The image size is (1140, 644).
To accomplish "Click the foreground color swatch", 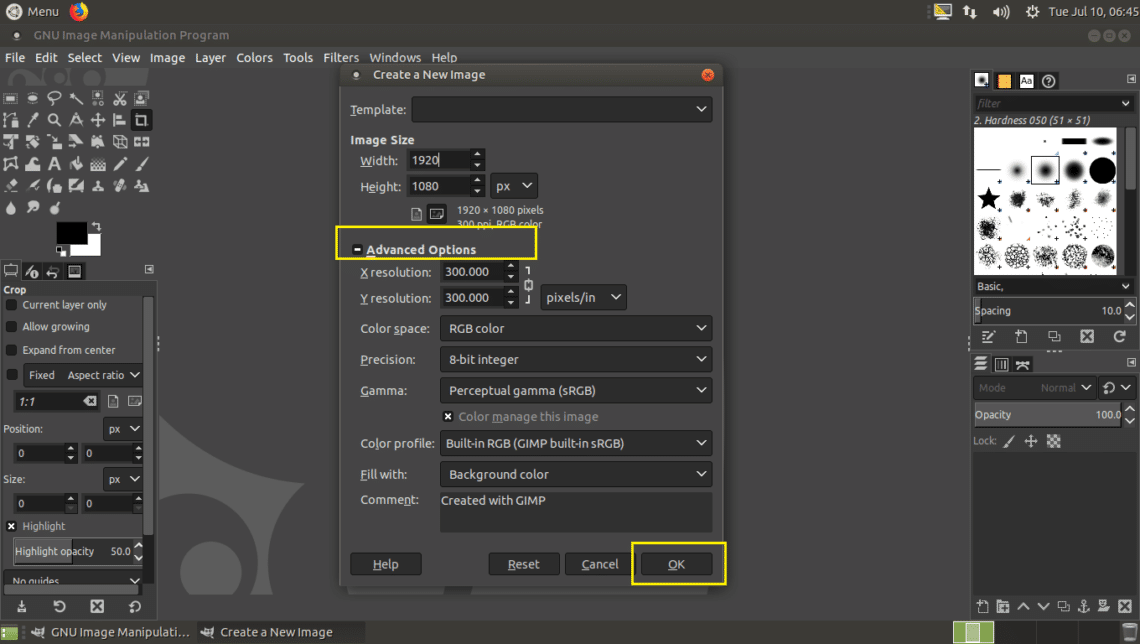I will [x=71, y=233].
